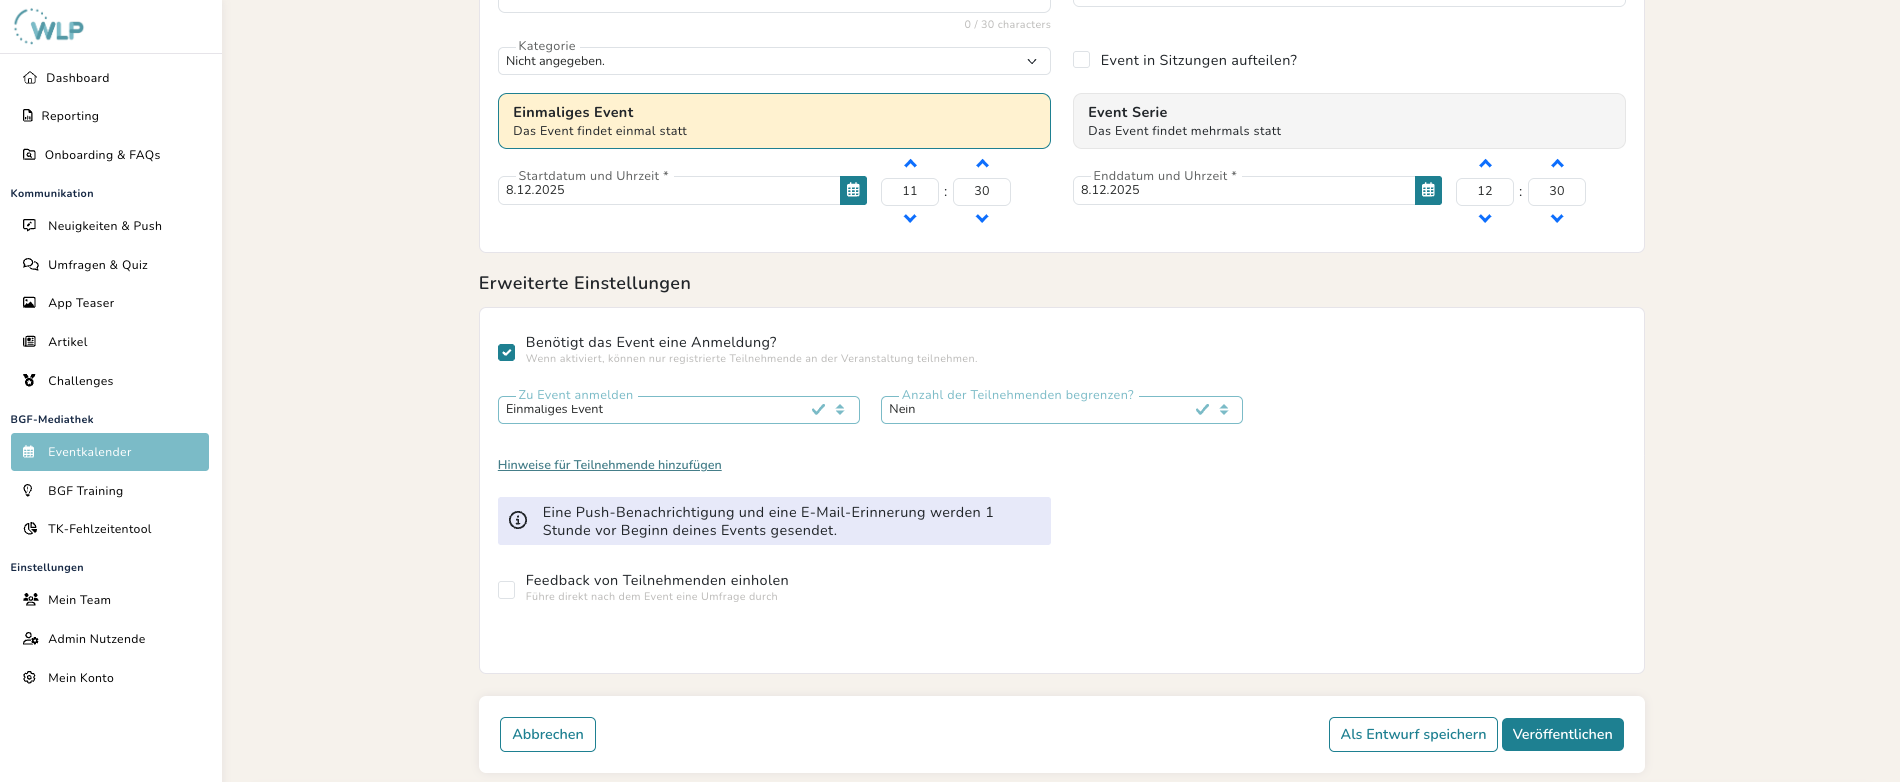Click the info icon in the push notification banner
The image size is (1900, 782).
[x=518, y=520]
